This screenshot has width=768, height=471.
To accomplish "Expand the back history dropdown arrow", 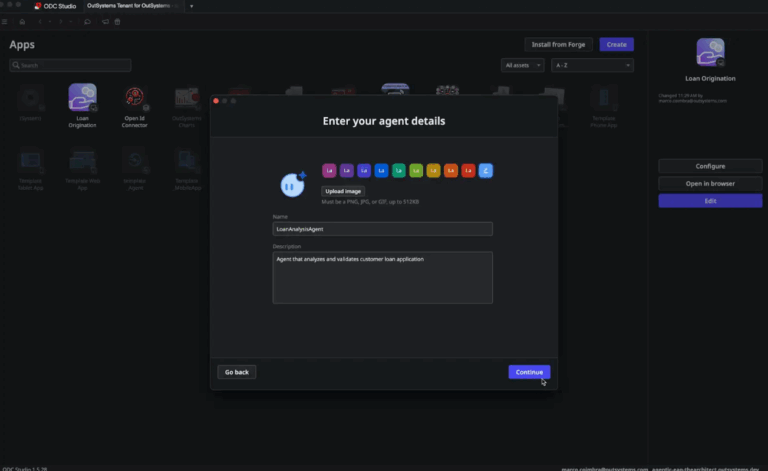I will tap(49, 22).
